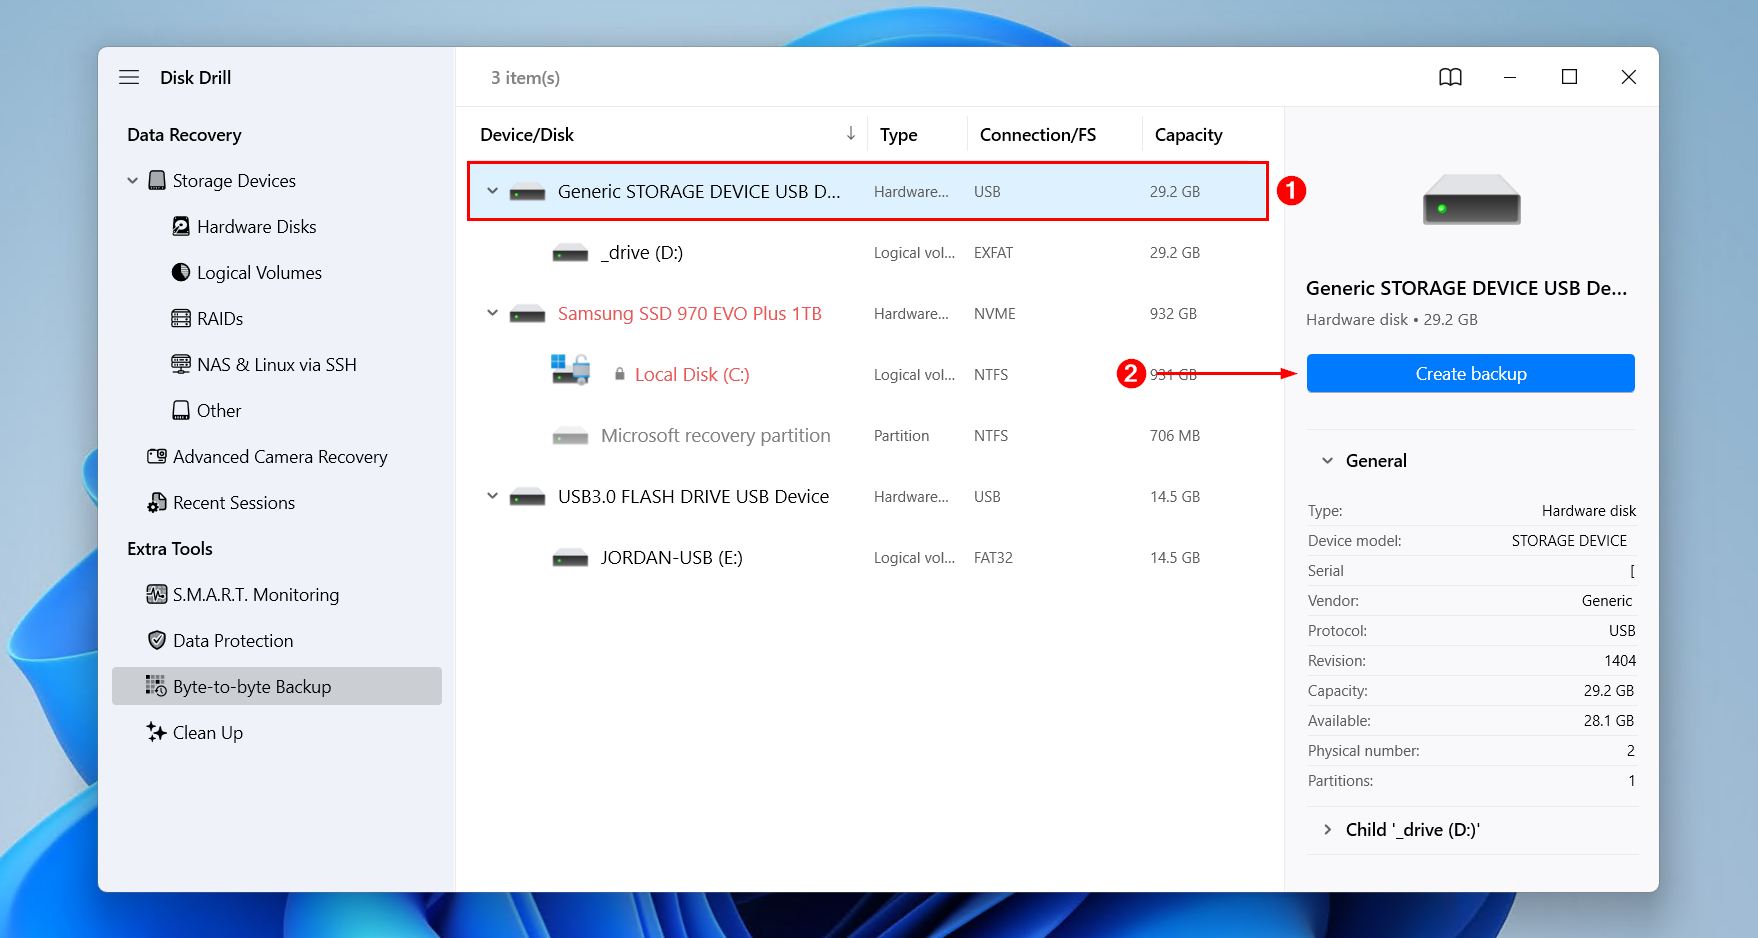Toggle the hamburger menu beside Disk Drill
The width and height of the screenshot is (1758, 938).
tap(129, 76)
